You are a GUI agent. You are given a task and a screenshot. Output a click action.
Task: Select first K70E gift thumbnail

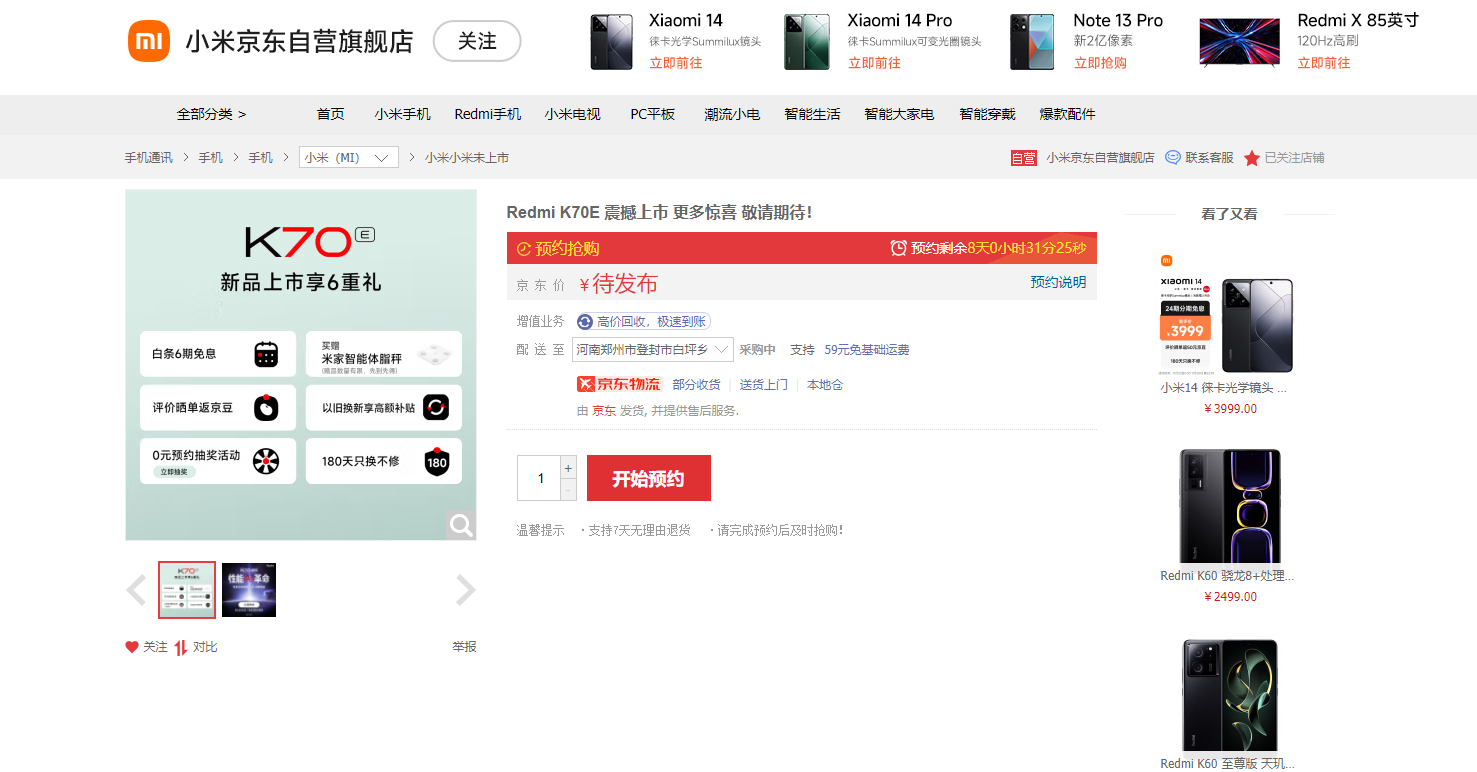click(187, 590)
